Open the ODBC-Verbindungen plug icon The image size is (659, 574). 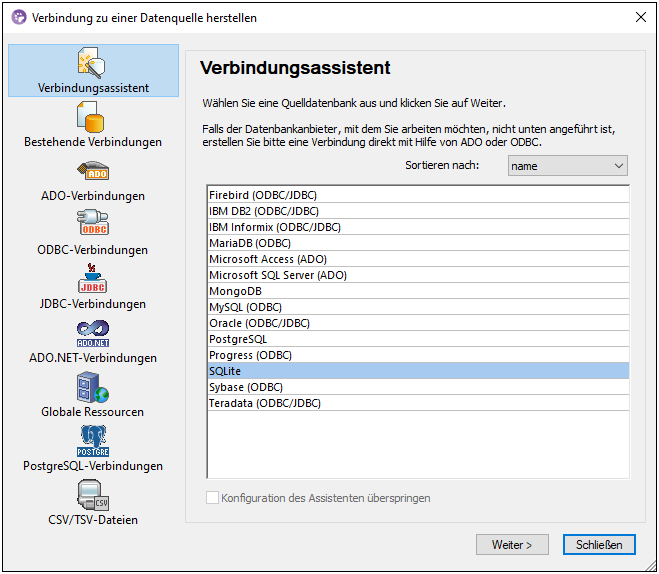[93, 223]
